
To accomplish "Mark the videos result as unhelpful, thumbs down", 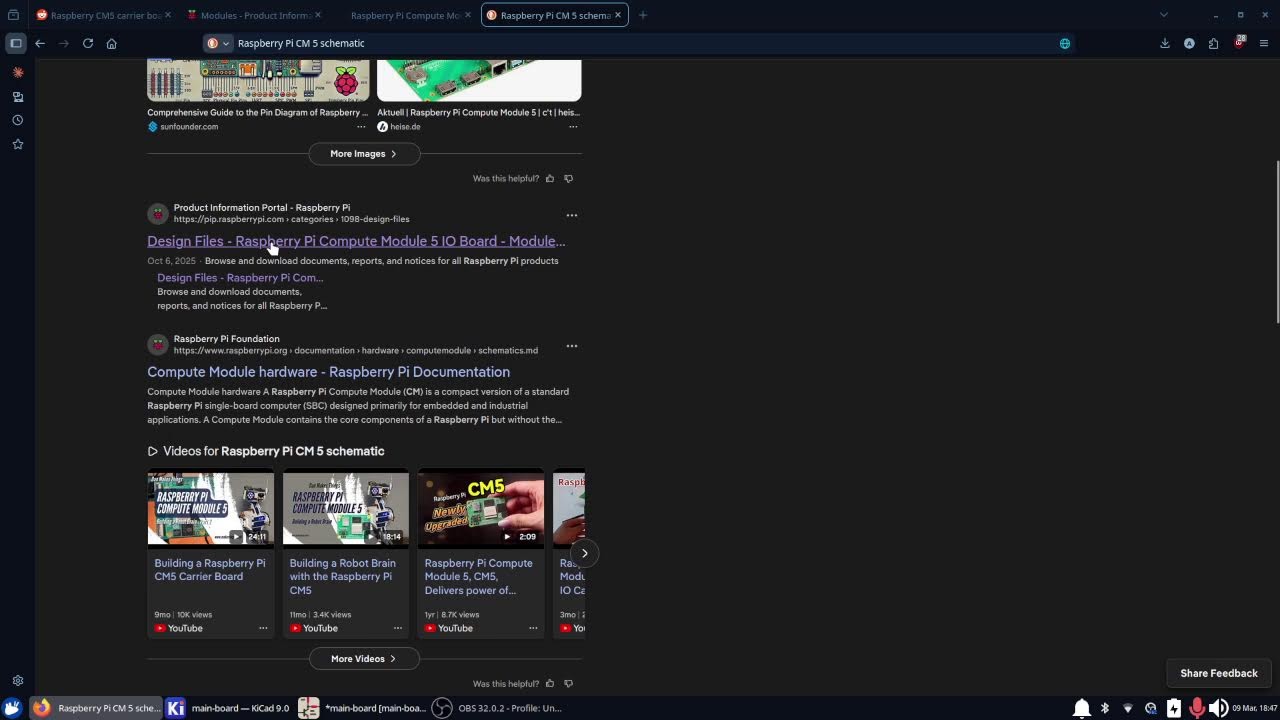I will click(569, 684).
